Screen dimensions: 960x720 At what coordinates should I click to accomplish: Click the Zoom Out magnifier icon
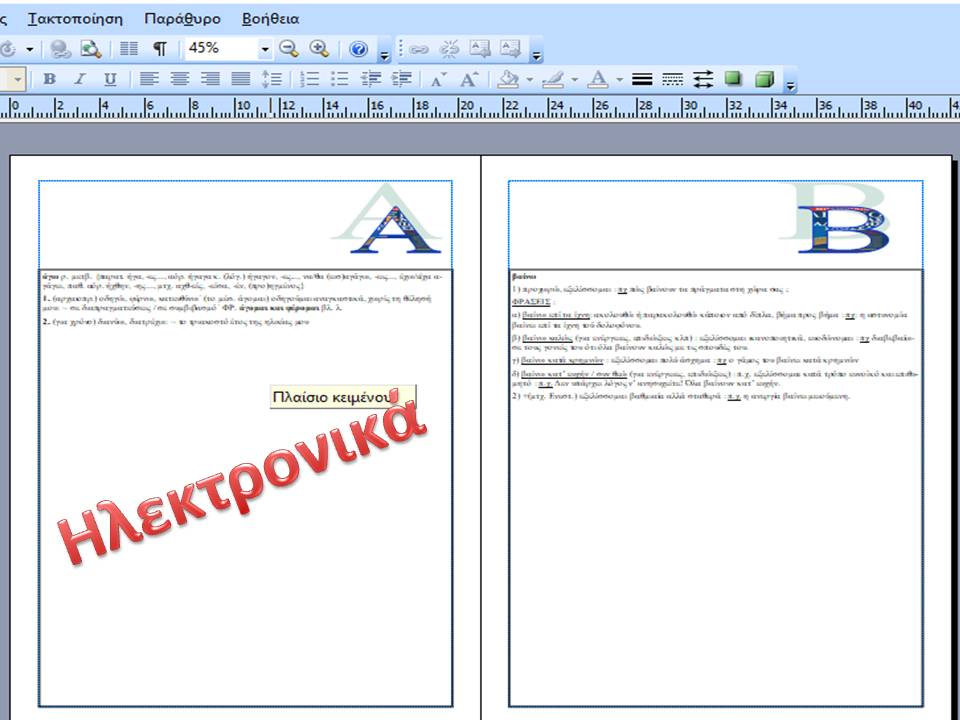point(289,49)
